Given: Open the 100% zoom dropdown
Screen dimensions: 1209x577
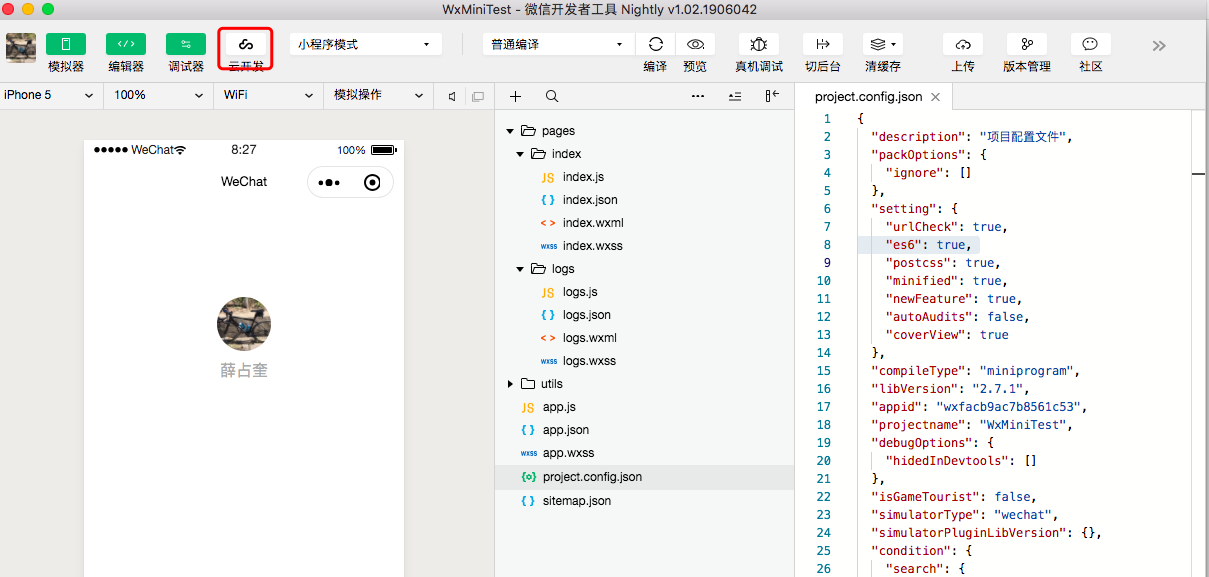Looking at the screenshot, I should [156, 95].
